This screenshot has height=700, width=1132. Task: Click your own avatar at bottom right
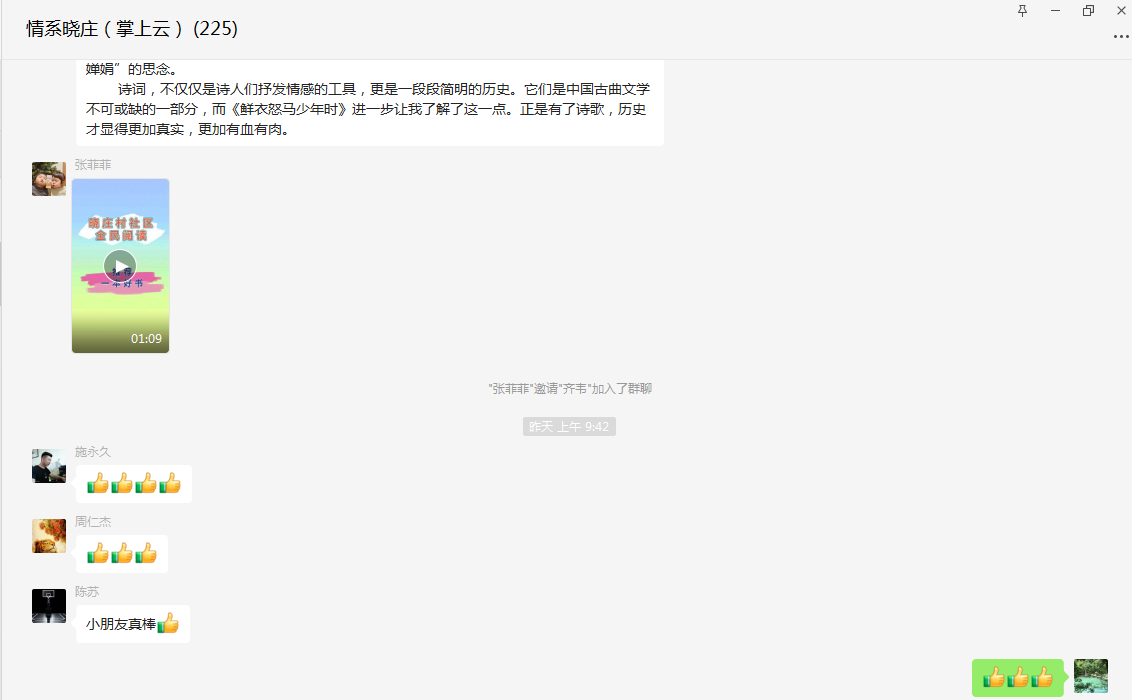(1090, 676)
